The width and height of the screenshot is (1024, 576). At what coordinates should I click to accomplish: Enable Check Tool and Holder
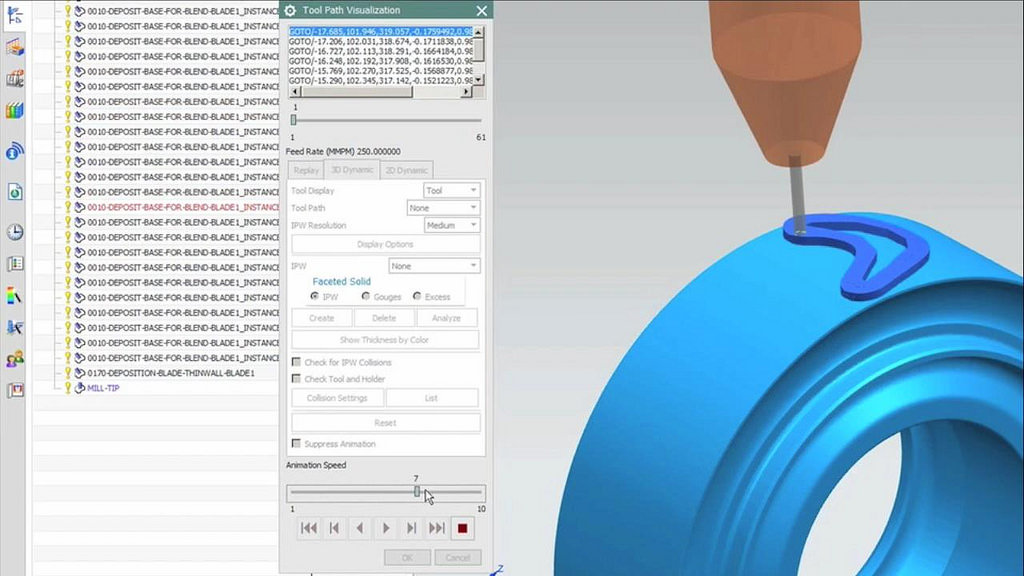(296, 379)
